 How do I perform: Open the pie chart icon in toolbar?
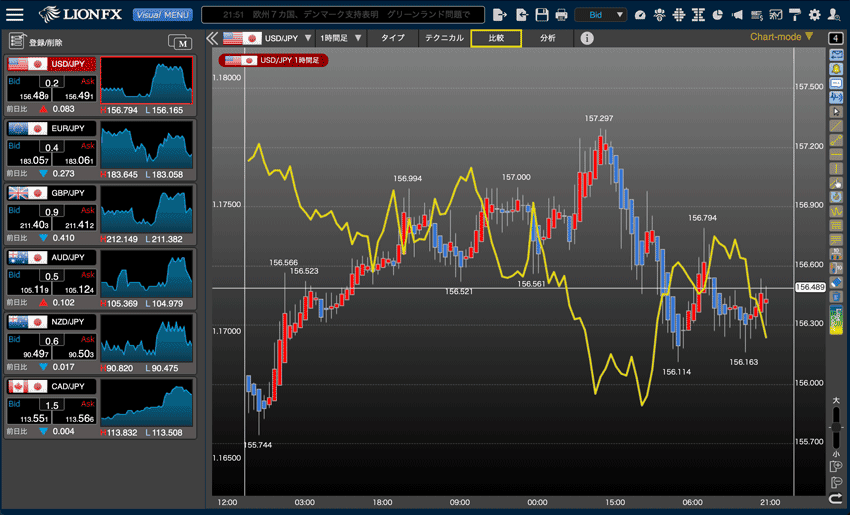[717, 15]
